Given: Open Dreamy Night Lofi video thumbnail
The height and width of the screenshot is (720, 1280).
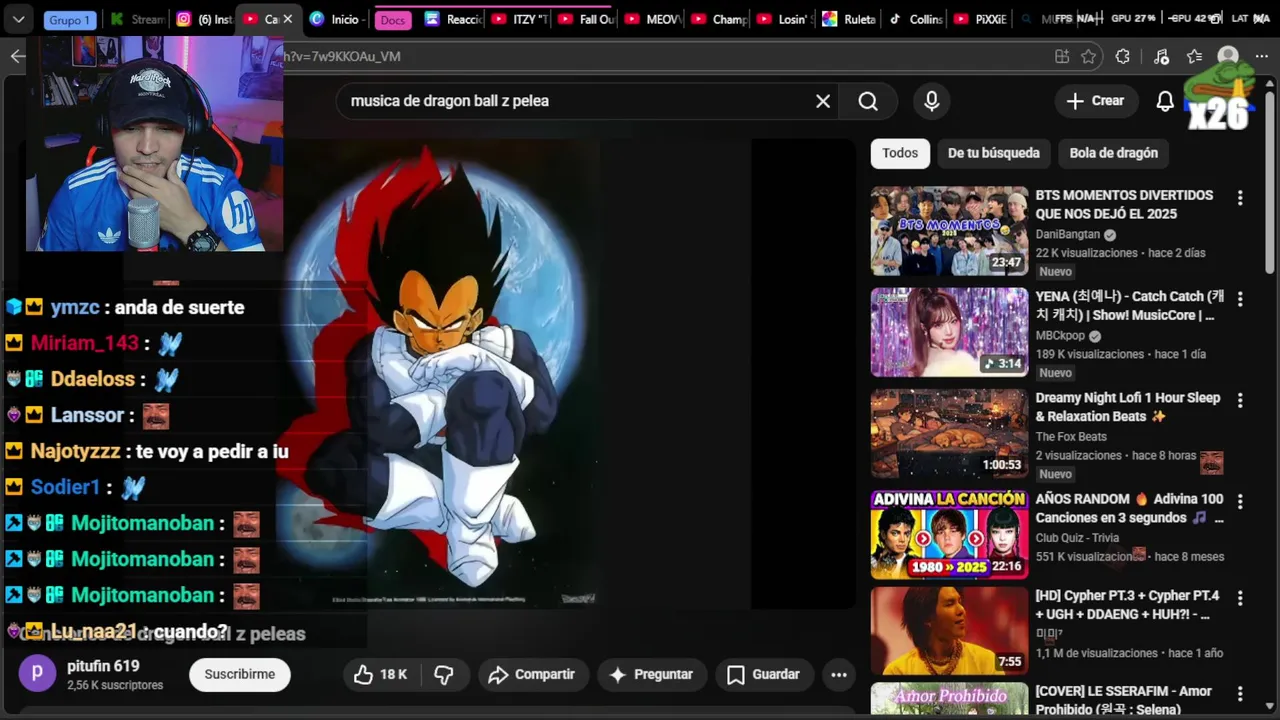Looking at the screenshot, I should pyautogui.click(x=949, y=433).
